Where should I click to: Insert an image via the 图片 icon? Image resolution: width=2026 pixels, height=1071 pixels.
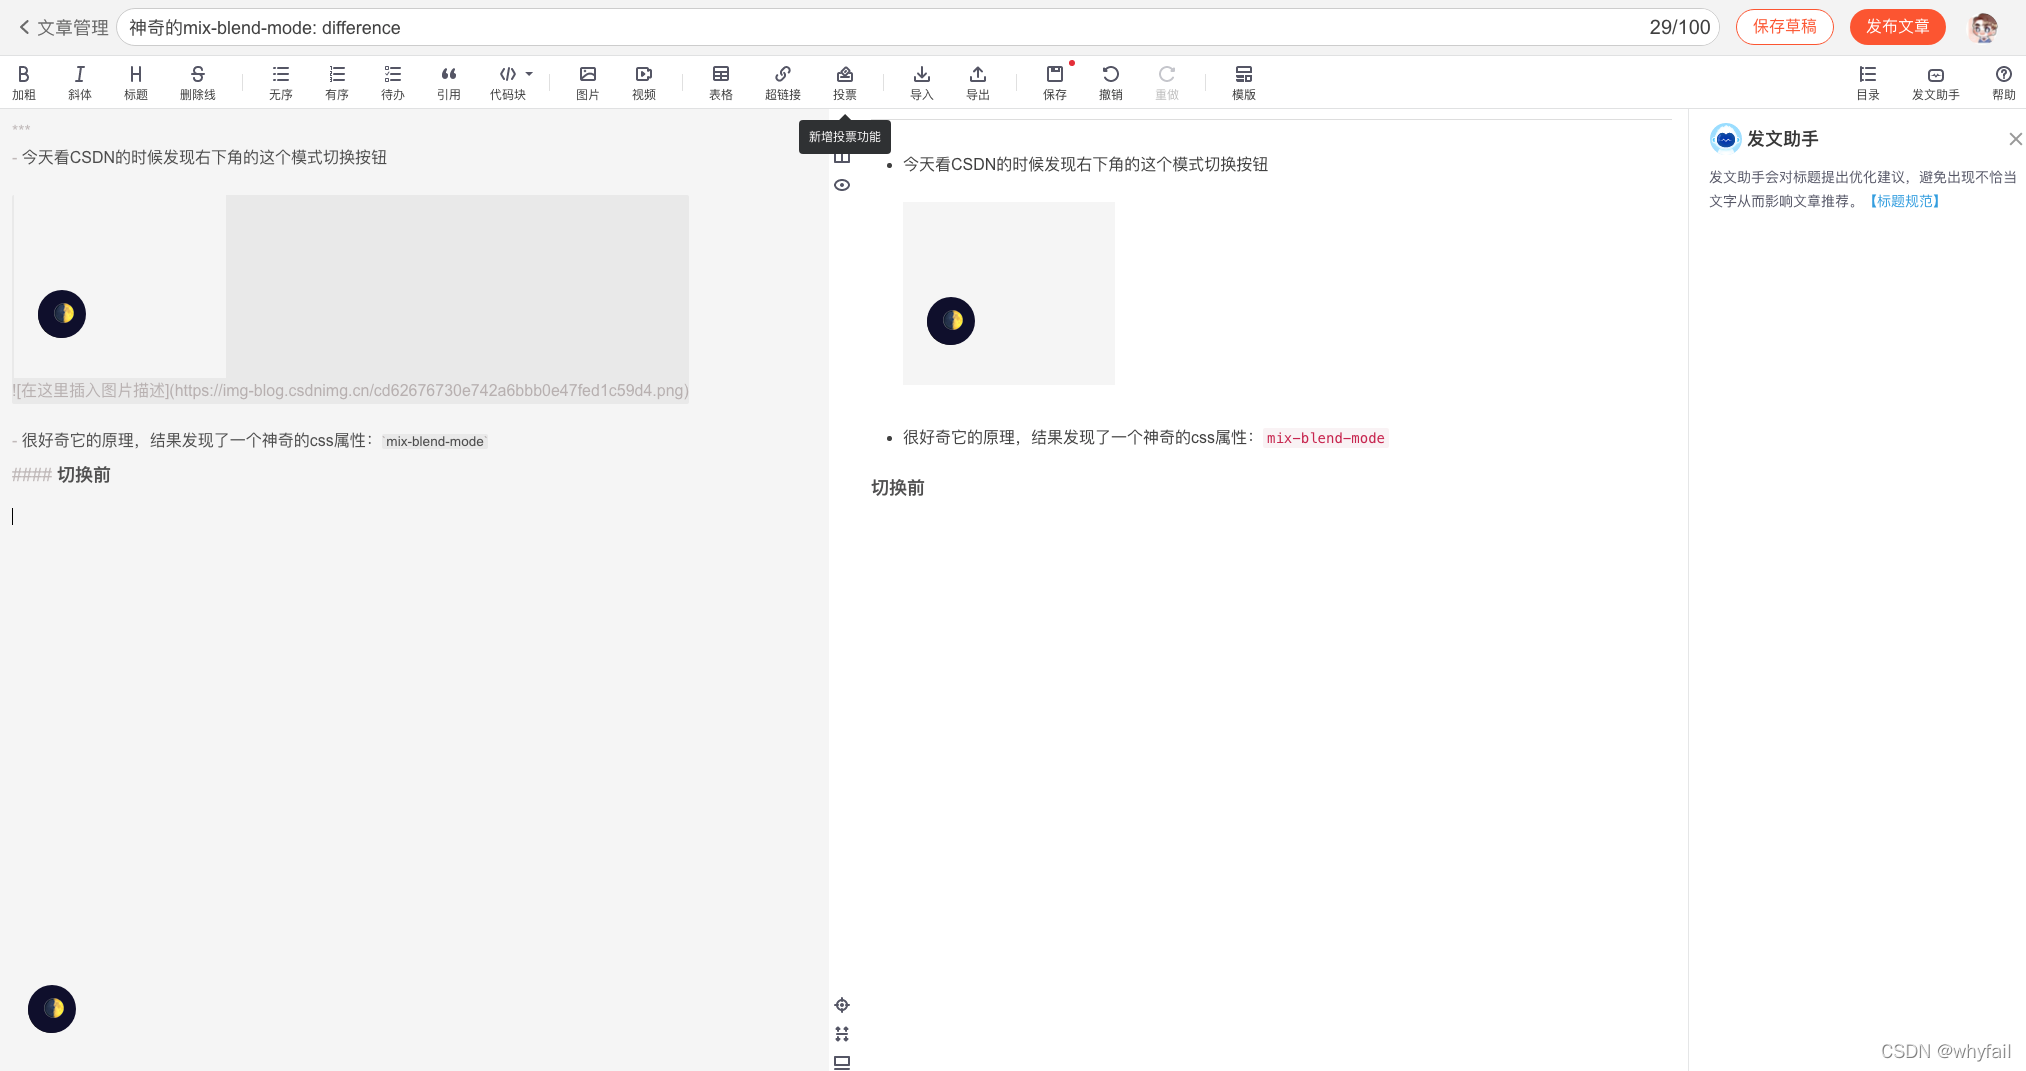pos(587,82)
